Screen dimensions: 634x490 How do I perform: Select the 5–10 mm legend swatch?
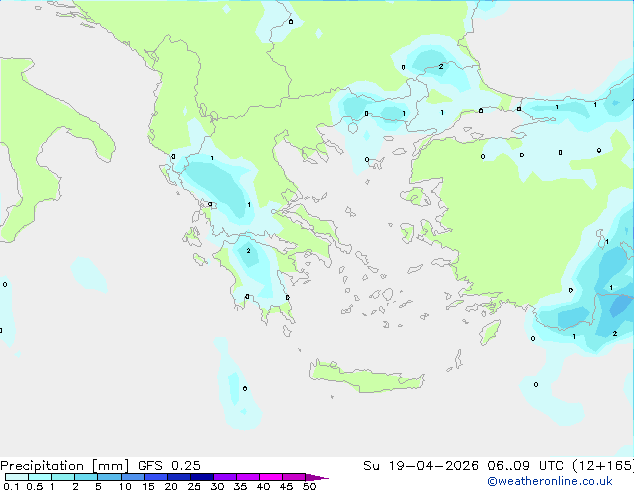[x=109, y=477]
